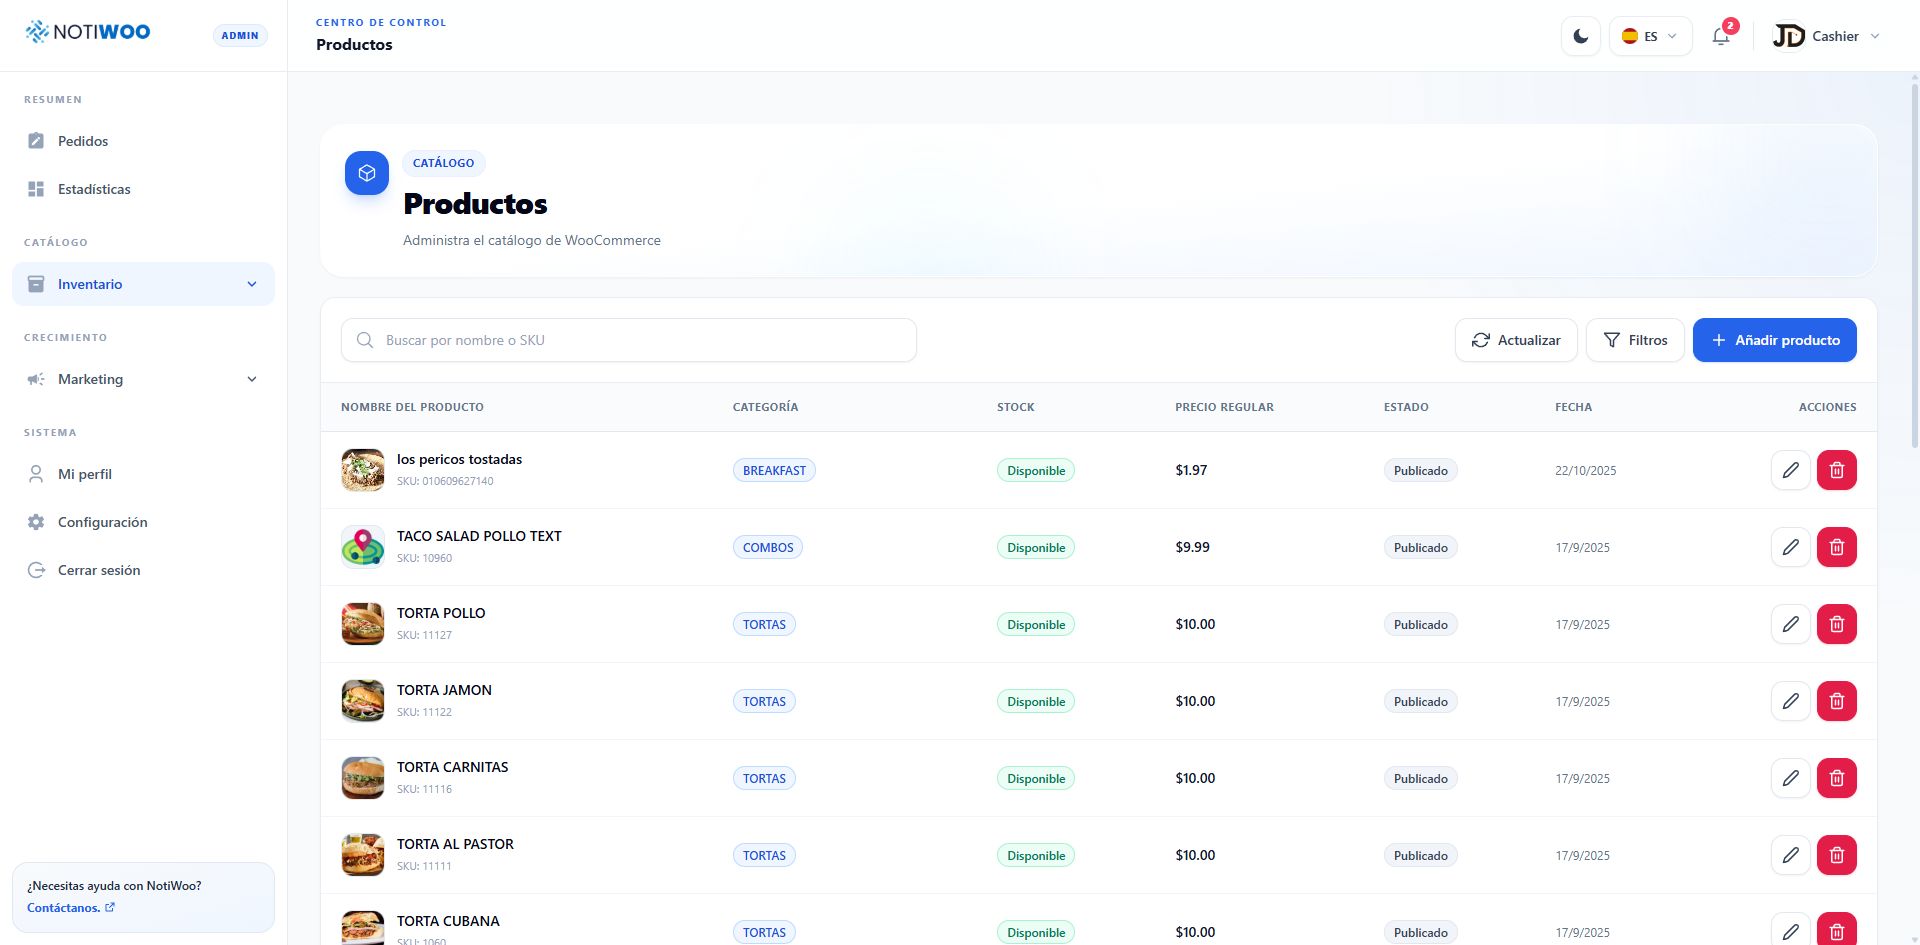Click the Inventario archive icon
Screen dimensions: 1920x945
tap(36, 284)
